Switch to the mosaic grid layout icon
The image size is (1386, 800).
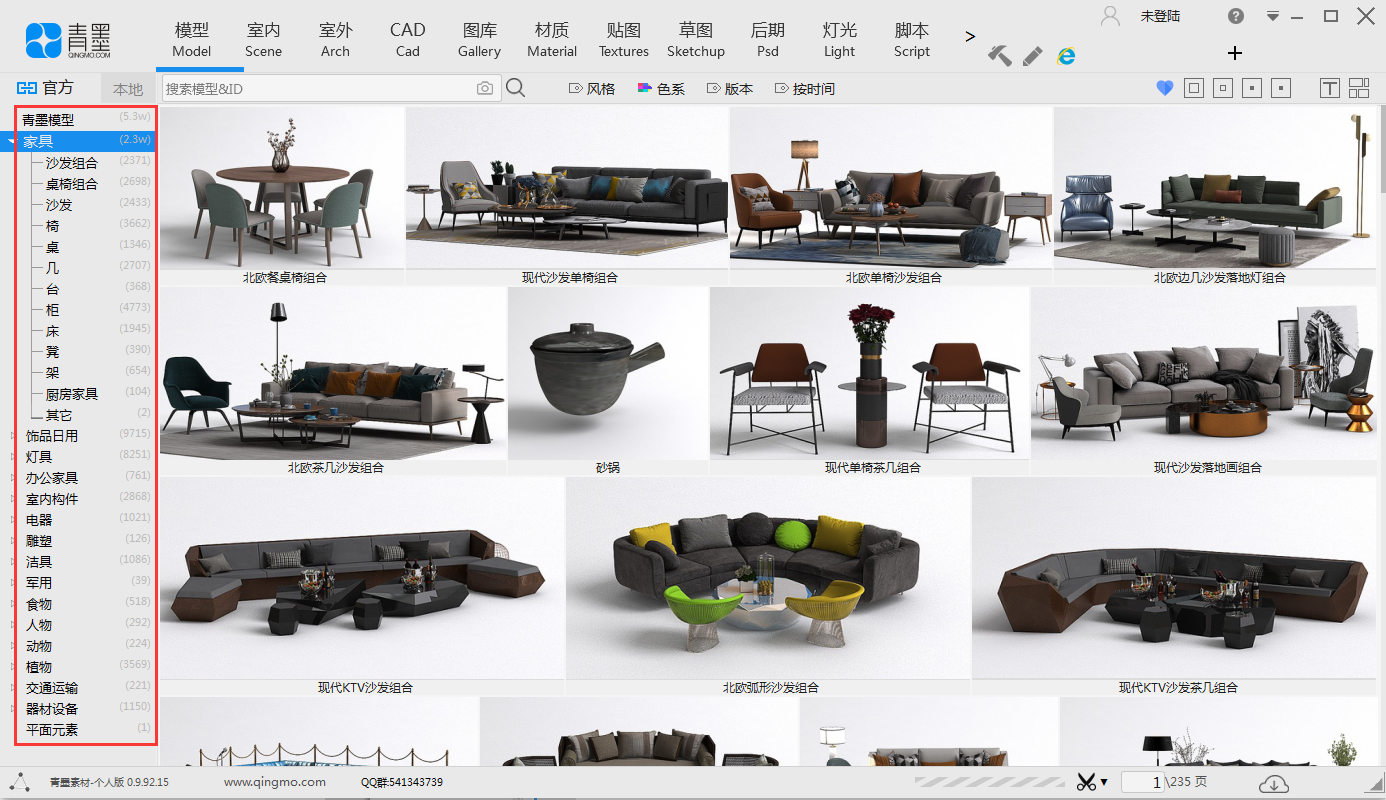click(1358, 89)
